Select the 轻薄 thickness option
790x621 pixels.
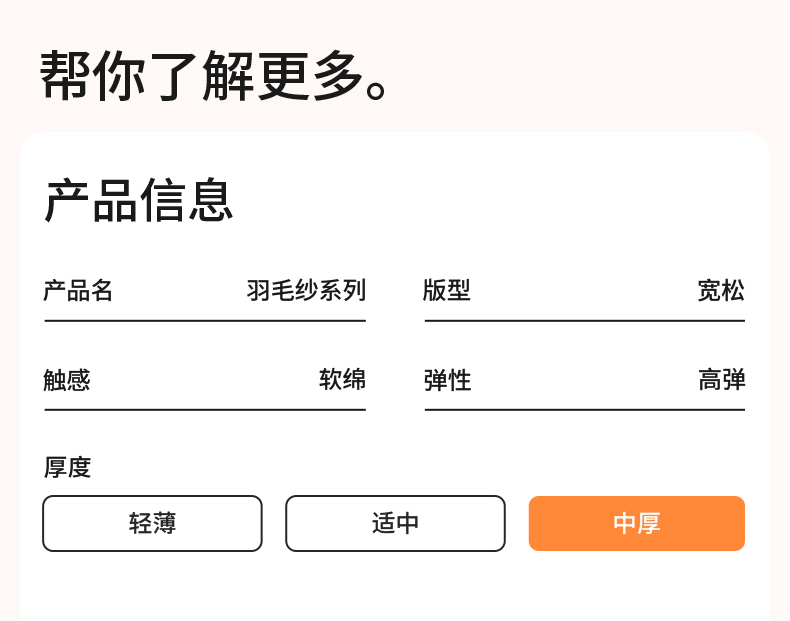tap(152, 523)
